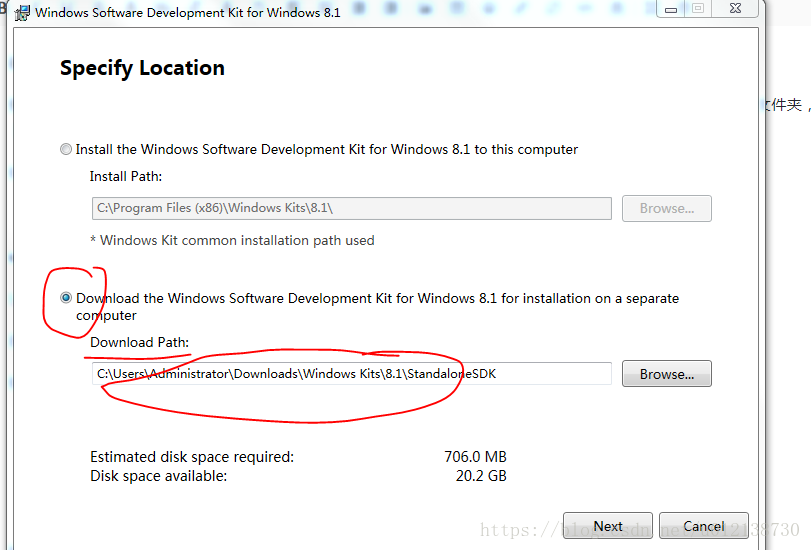This screenshot has width=811, height=550.
Task: Click the 20.2 GB available space value
Action: tap(481, 475)
